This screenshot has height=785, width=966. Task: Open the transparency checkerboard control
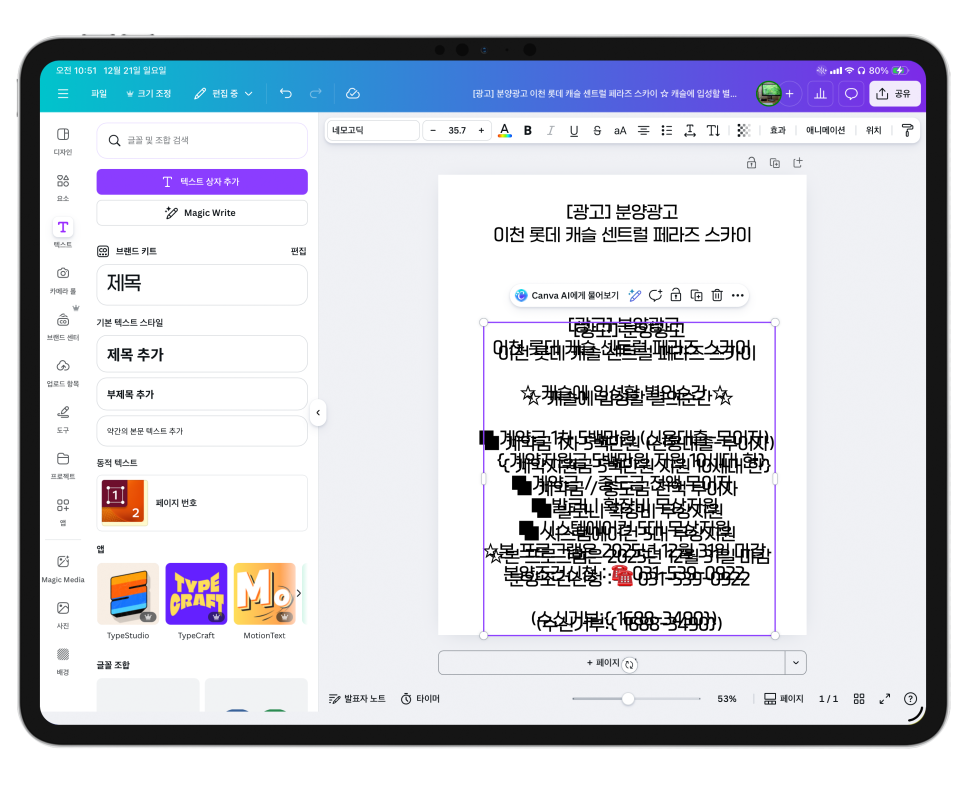coord(744,131)
